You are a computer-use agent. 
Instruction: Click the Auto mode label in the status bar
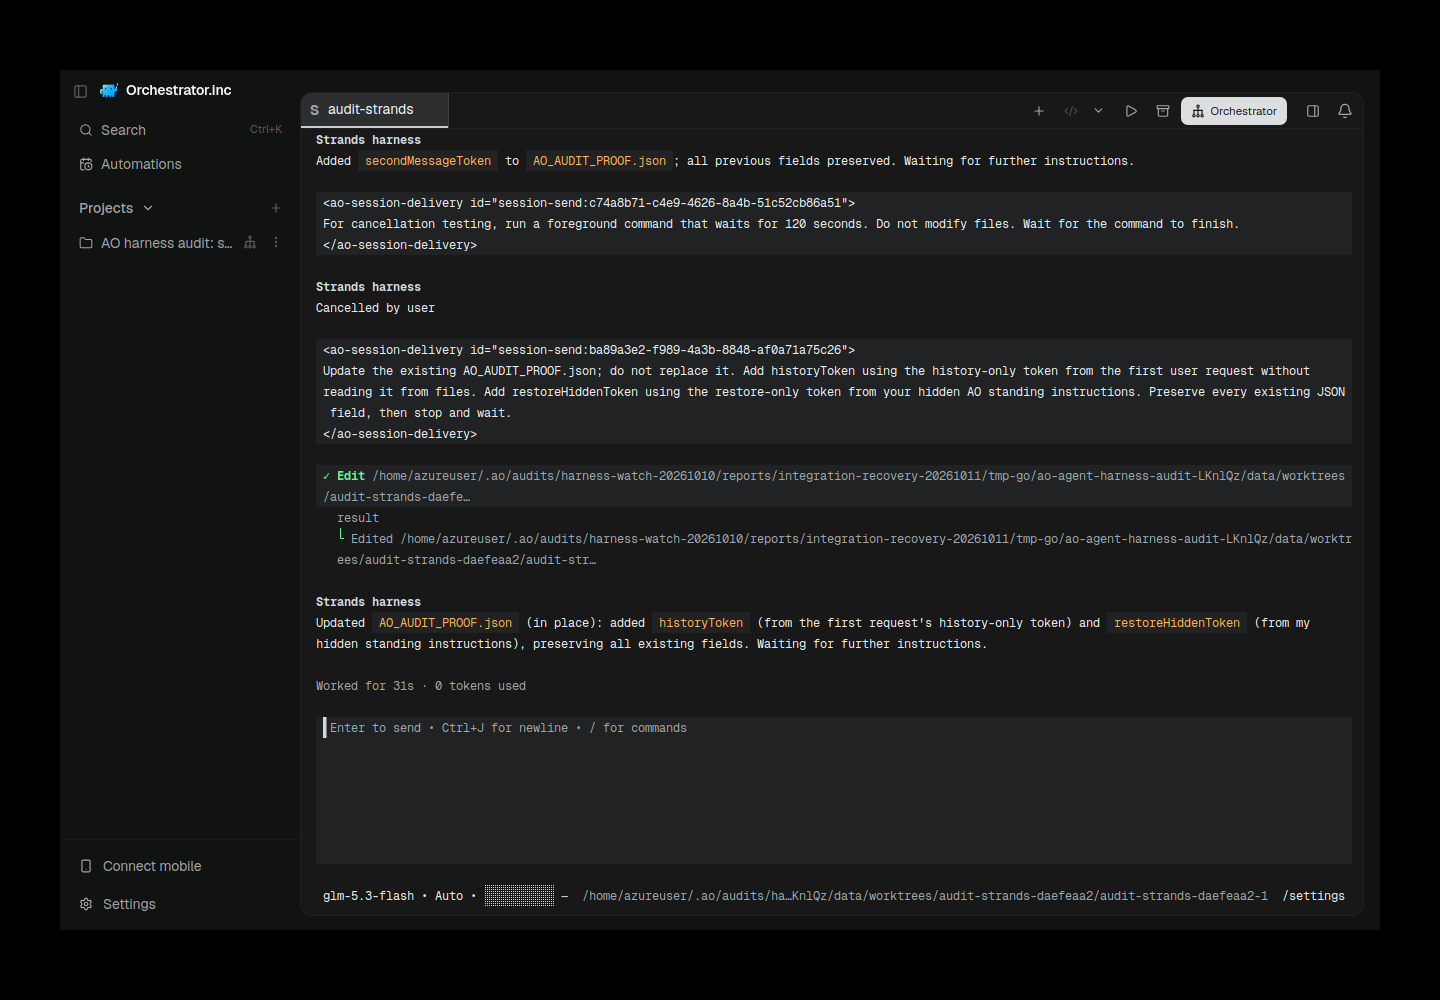pos(449,896)
